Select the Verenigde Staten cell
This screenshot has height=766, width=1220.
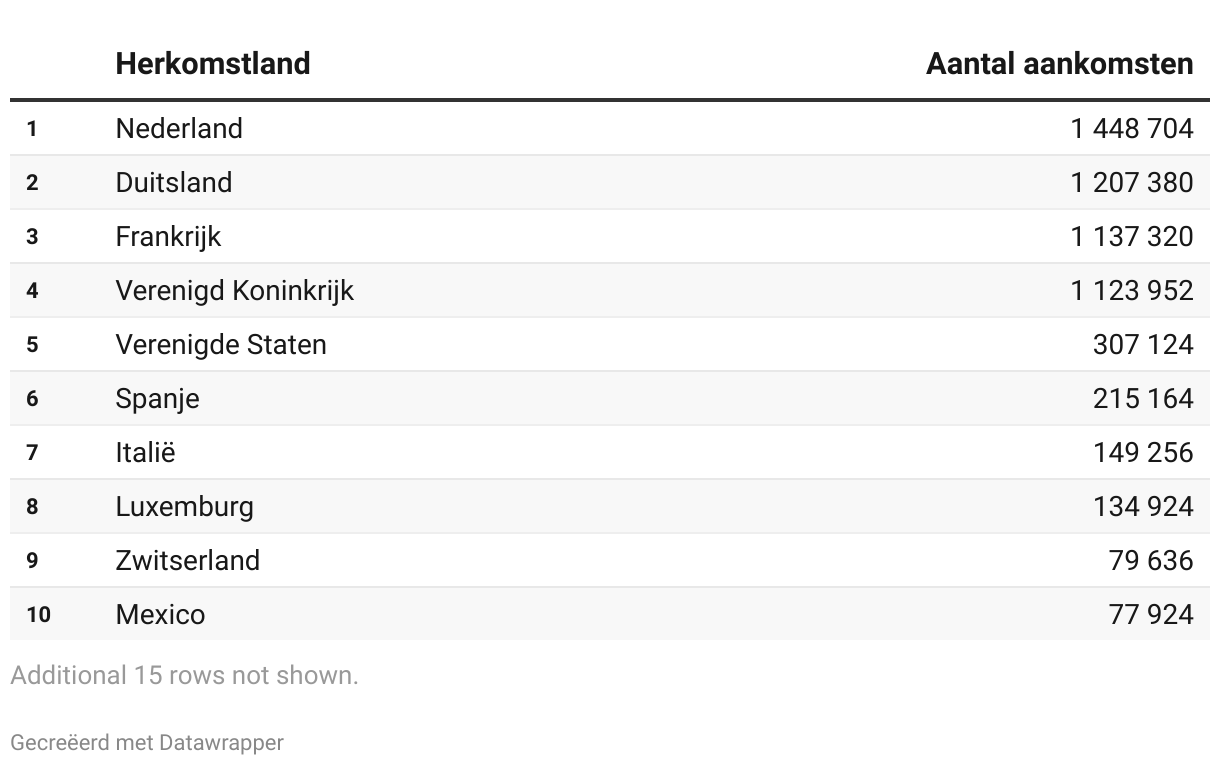[221, 345]
